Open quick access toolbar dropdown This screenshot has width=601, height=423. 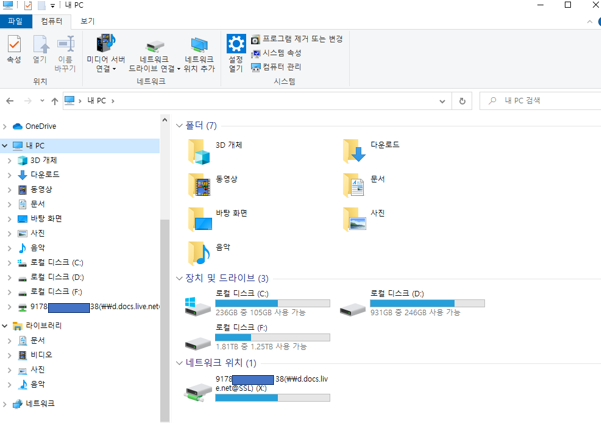pyautogui.click(x=53, y=5)
